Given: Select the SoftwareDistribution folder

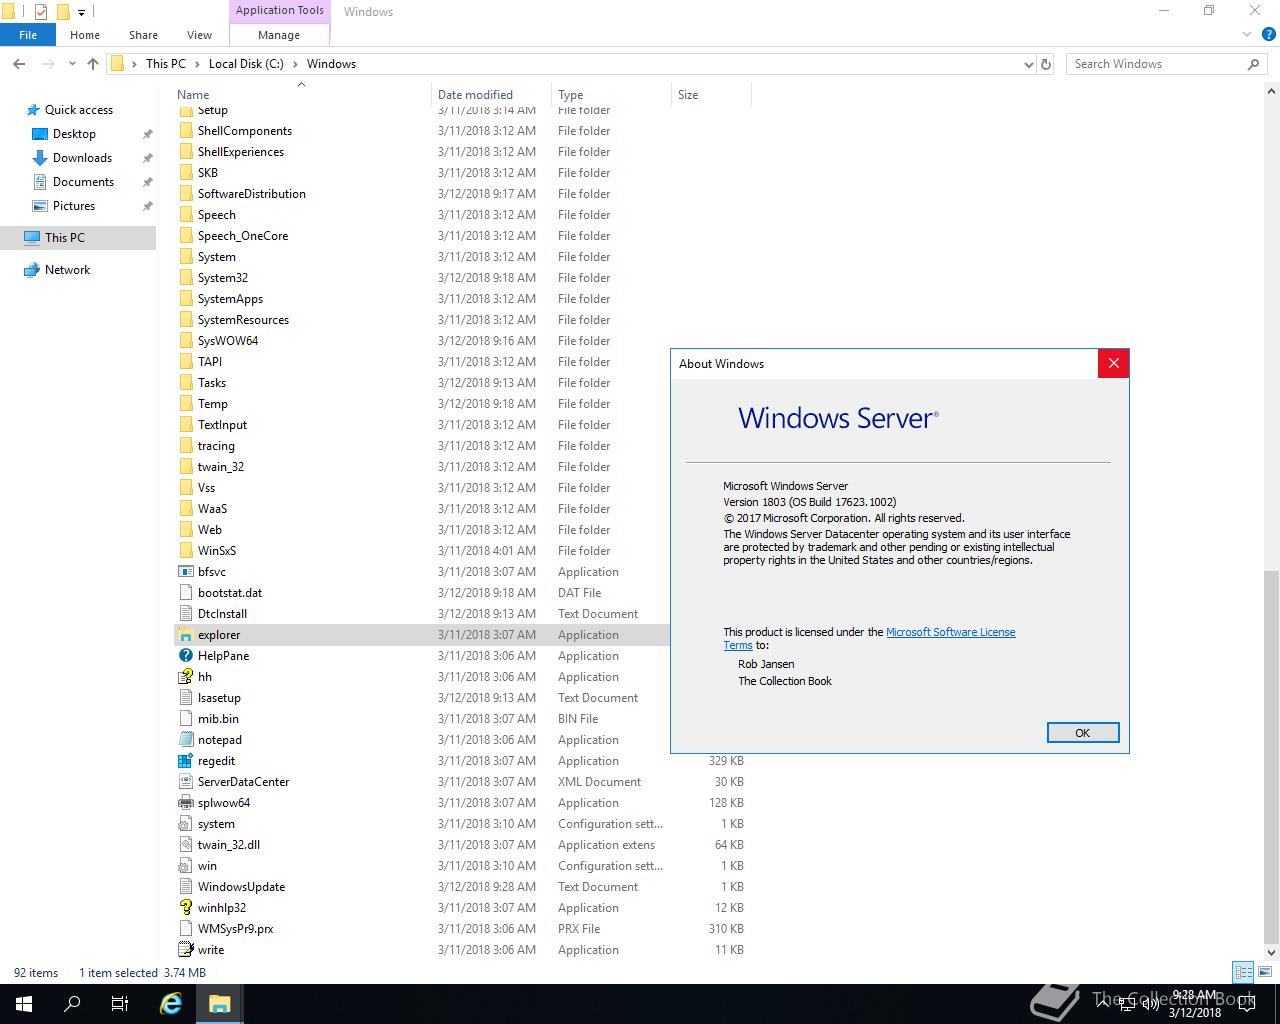Looking at the screenshot, I should [251, 194].
